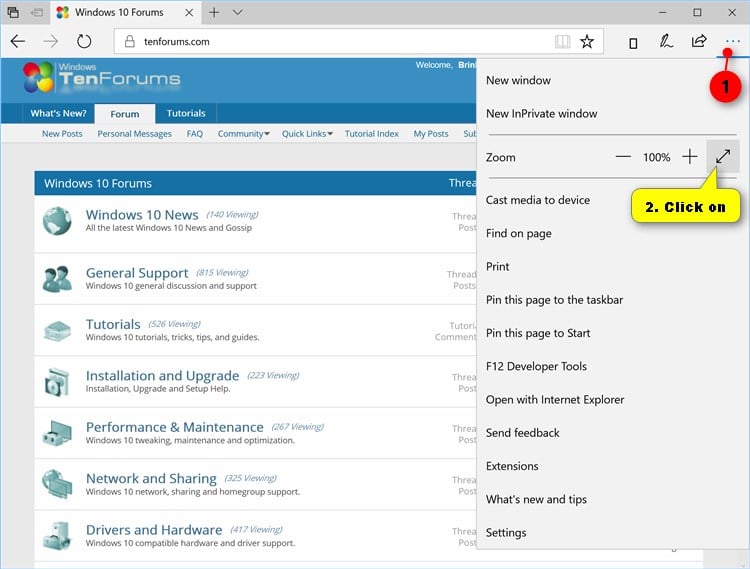This screenshot has height=569, width=750.
Task: Click the lock icon in address bar
Action: tap(129, 42)
